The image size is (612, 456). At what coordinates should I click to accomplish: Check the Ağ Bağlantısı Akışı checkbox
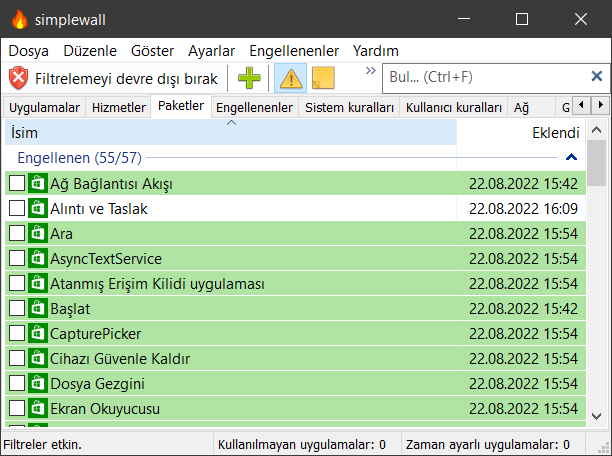click(17, 183)
